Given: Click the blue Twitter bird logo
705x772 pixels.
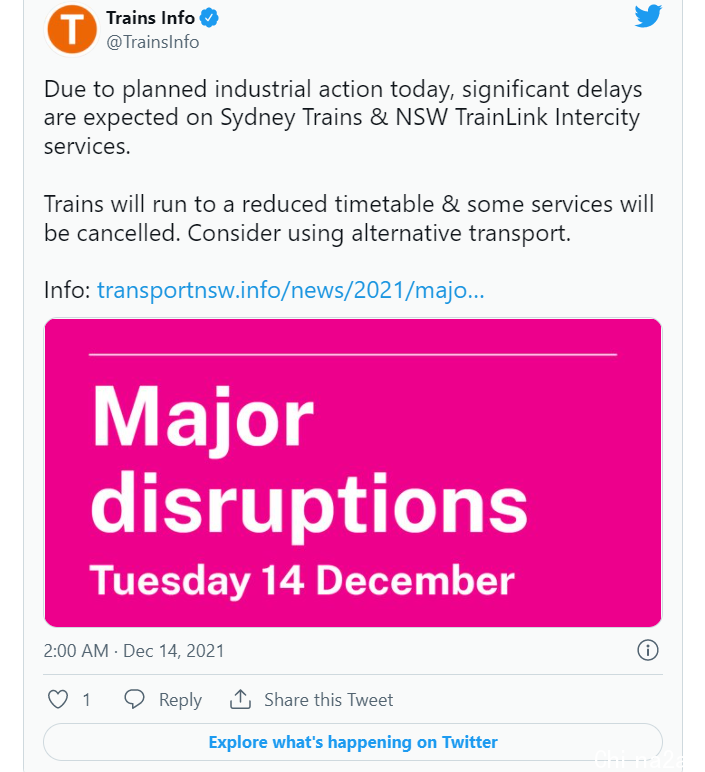Looking at the screenshot, I should click(x=648, y=16).
